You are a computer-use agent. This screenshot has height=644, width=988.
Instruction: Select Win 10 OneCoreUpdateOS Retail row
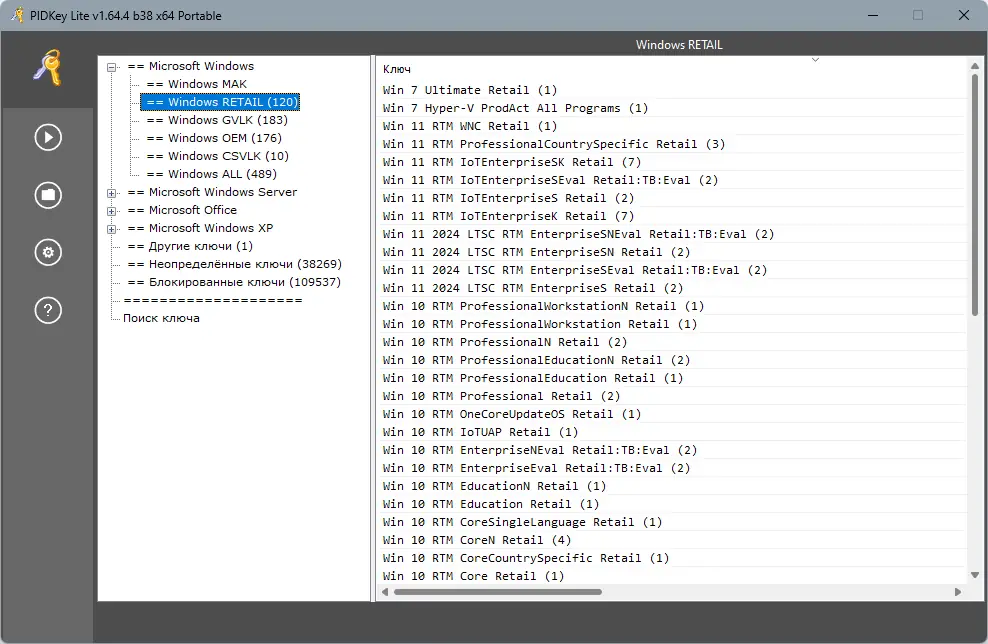671,414
